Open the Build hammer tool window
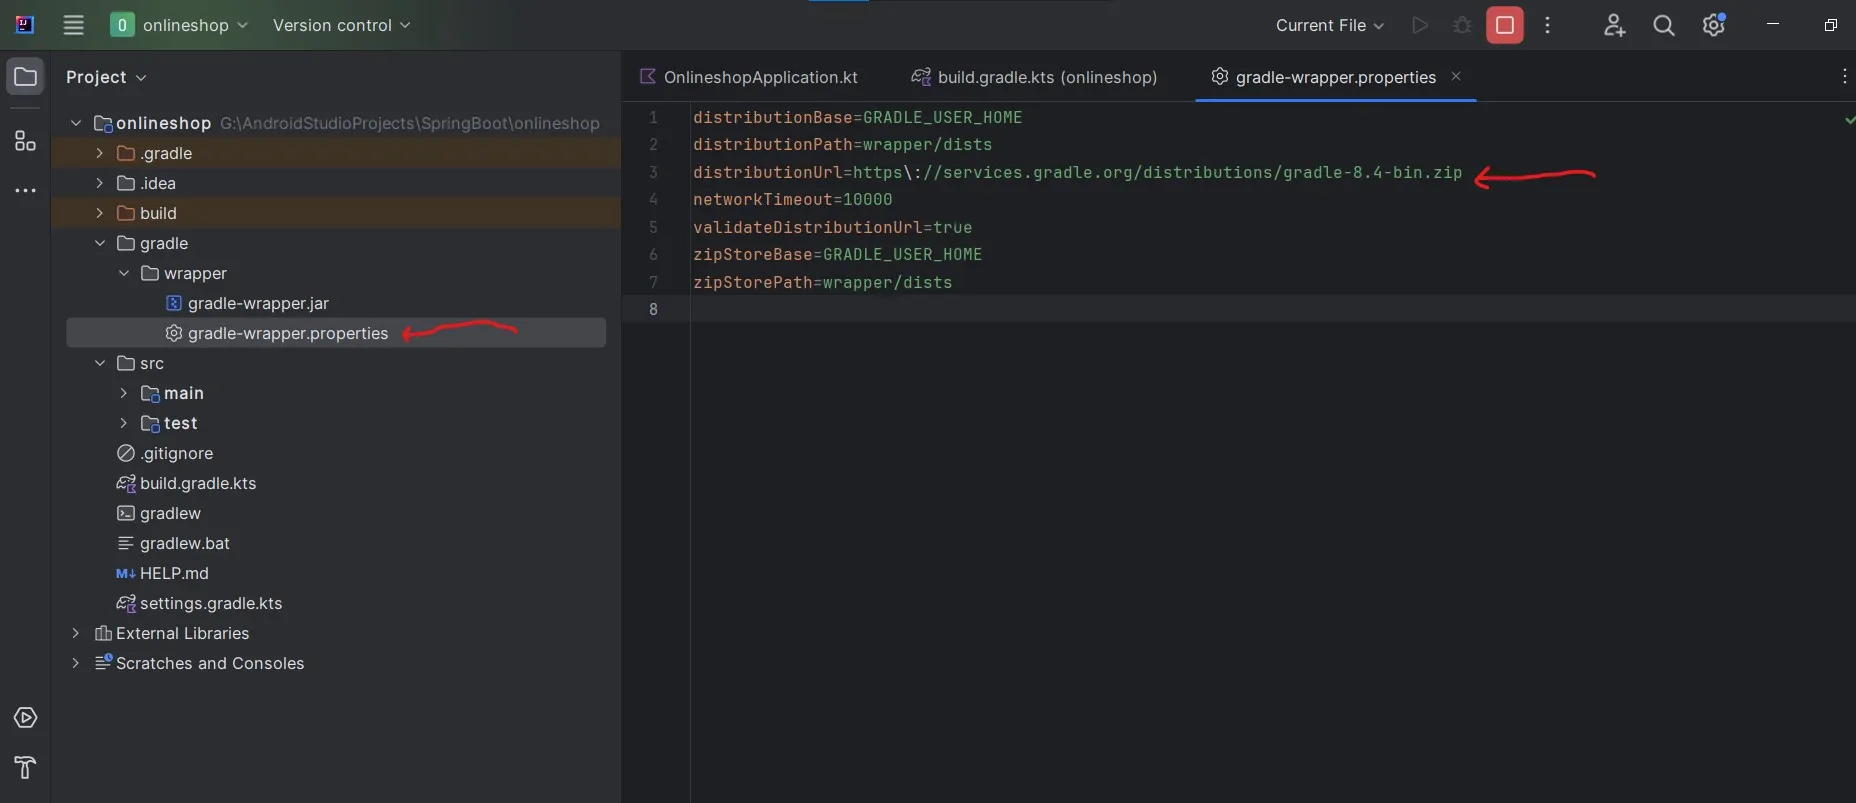 pyautogui.click(x=25, y=767)
